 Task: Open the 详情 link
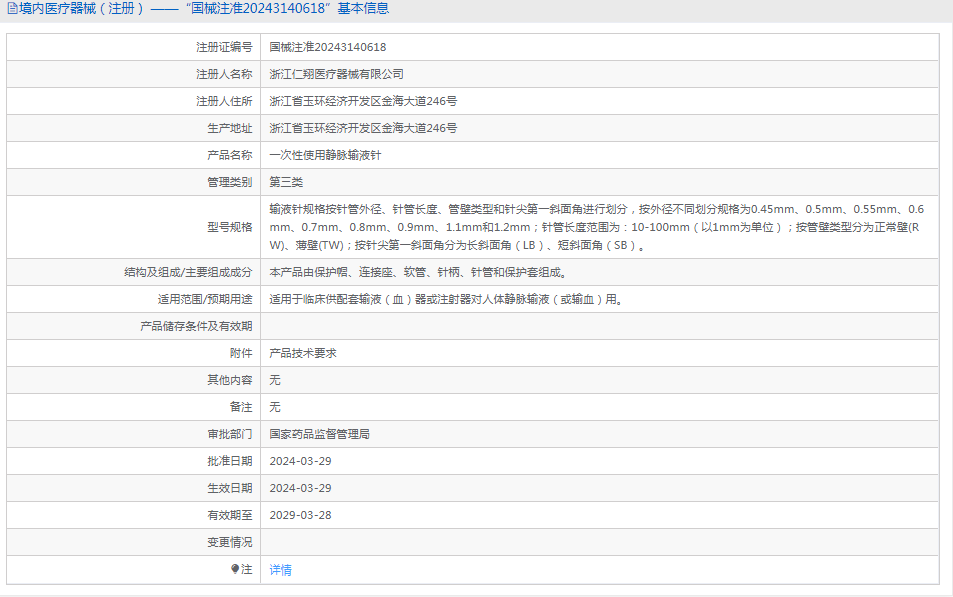280,570
